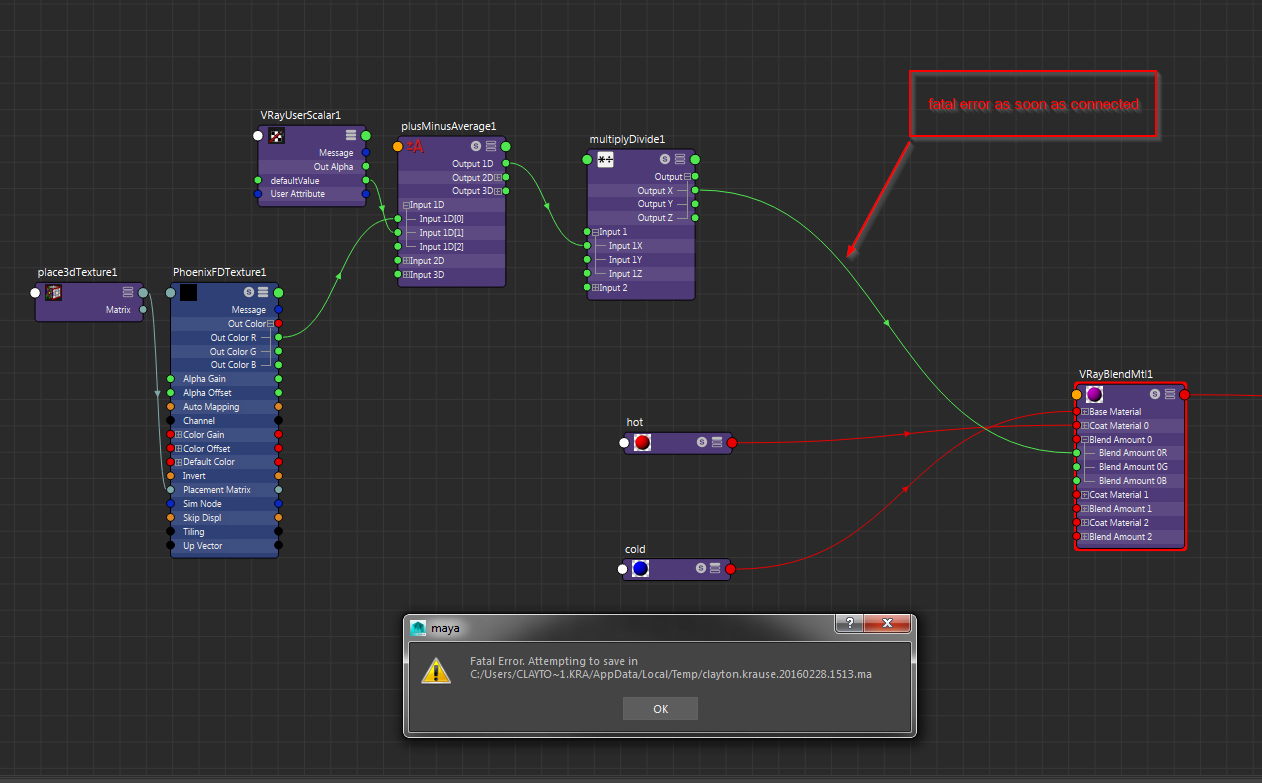The width and height of the screenshot is (1262, 783).
Task: Click the purple sphere swatch on VRayBlendMtl1
Action: pos(1094,394)
